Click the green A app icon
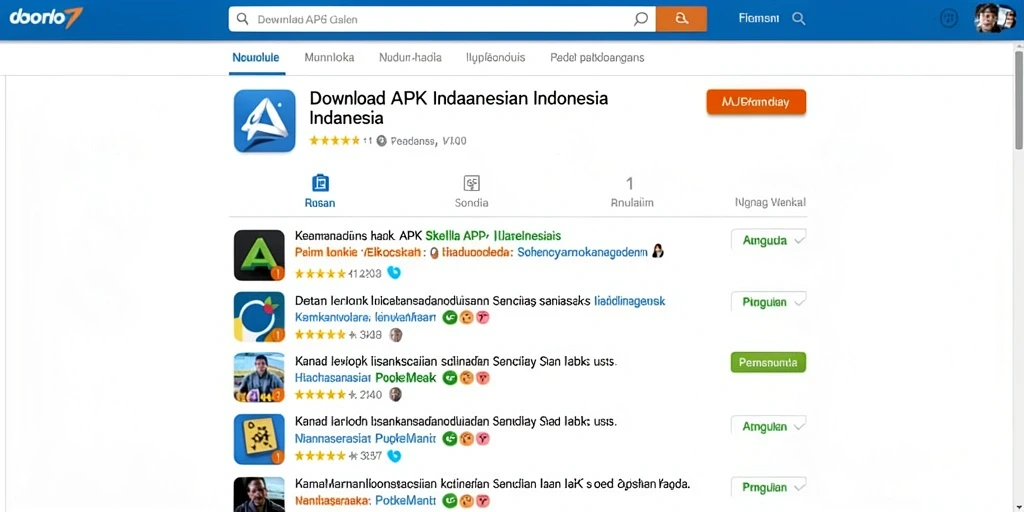This screenshot has height=512, width=1024. coord(259,255)
